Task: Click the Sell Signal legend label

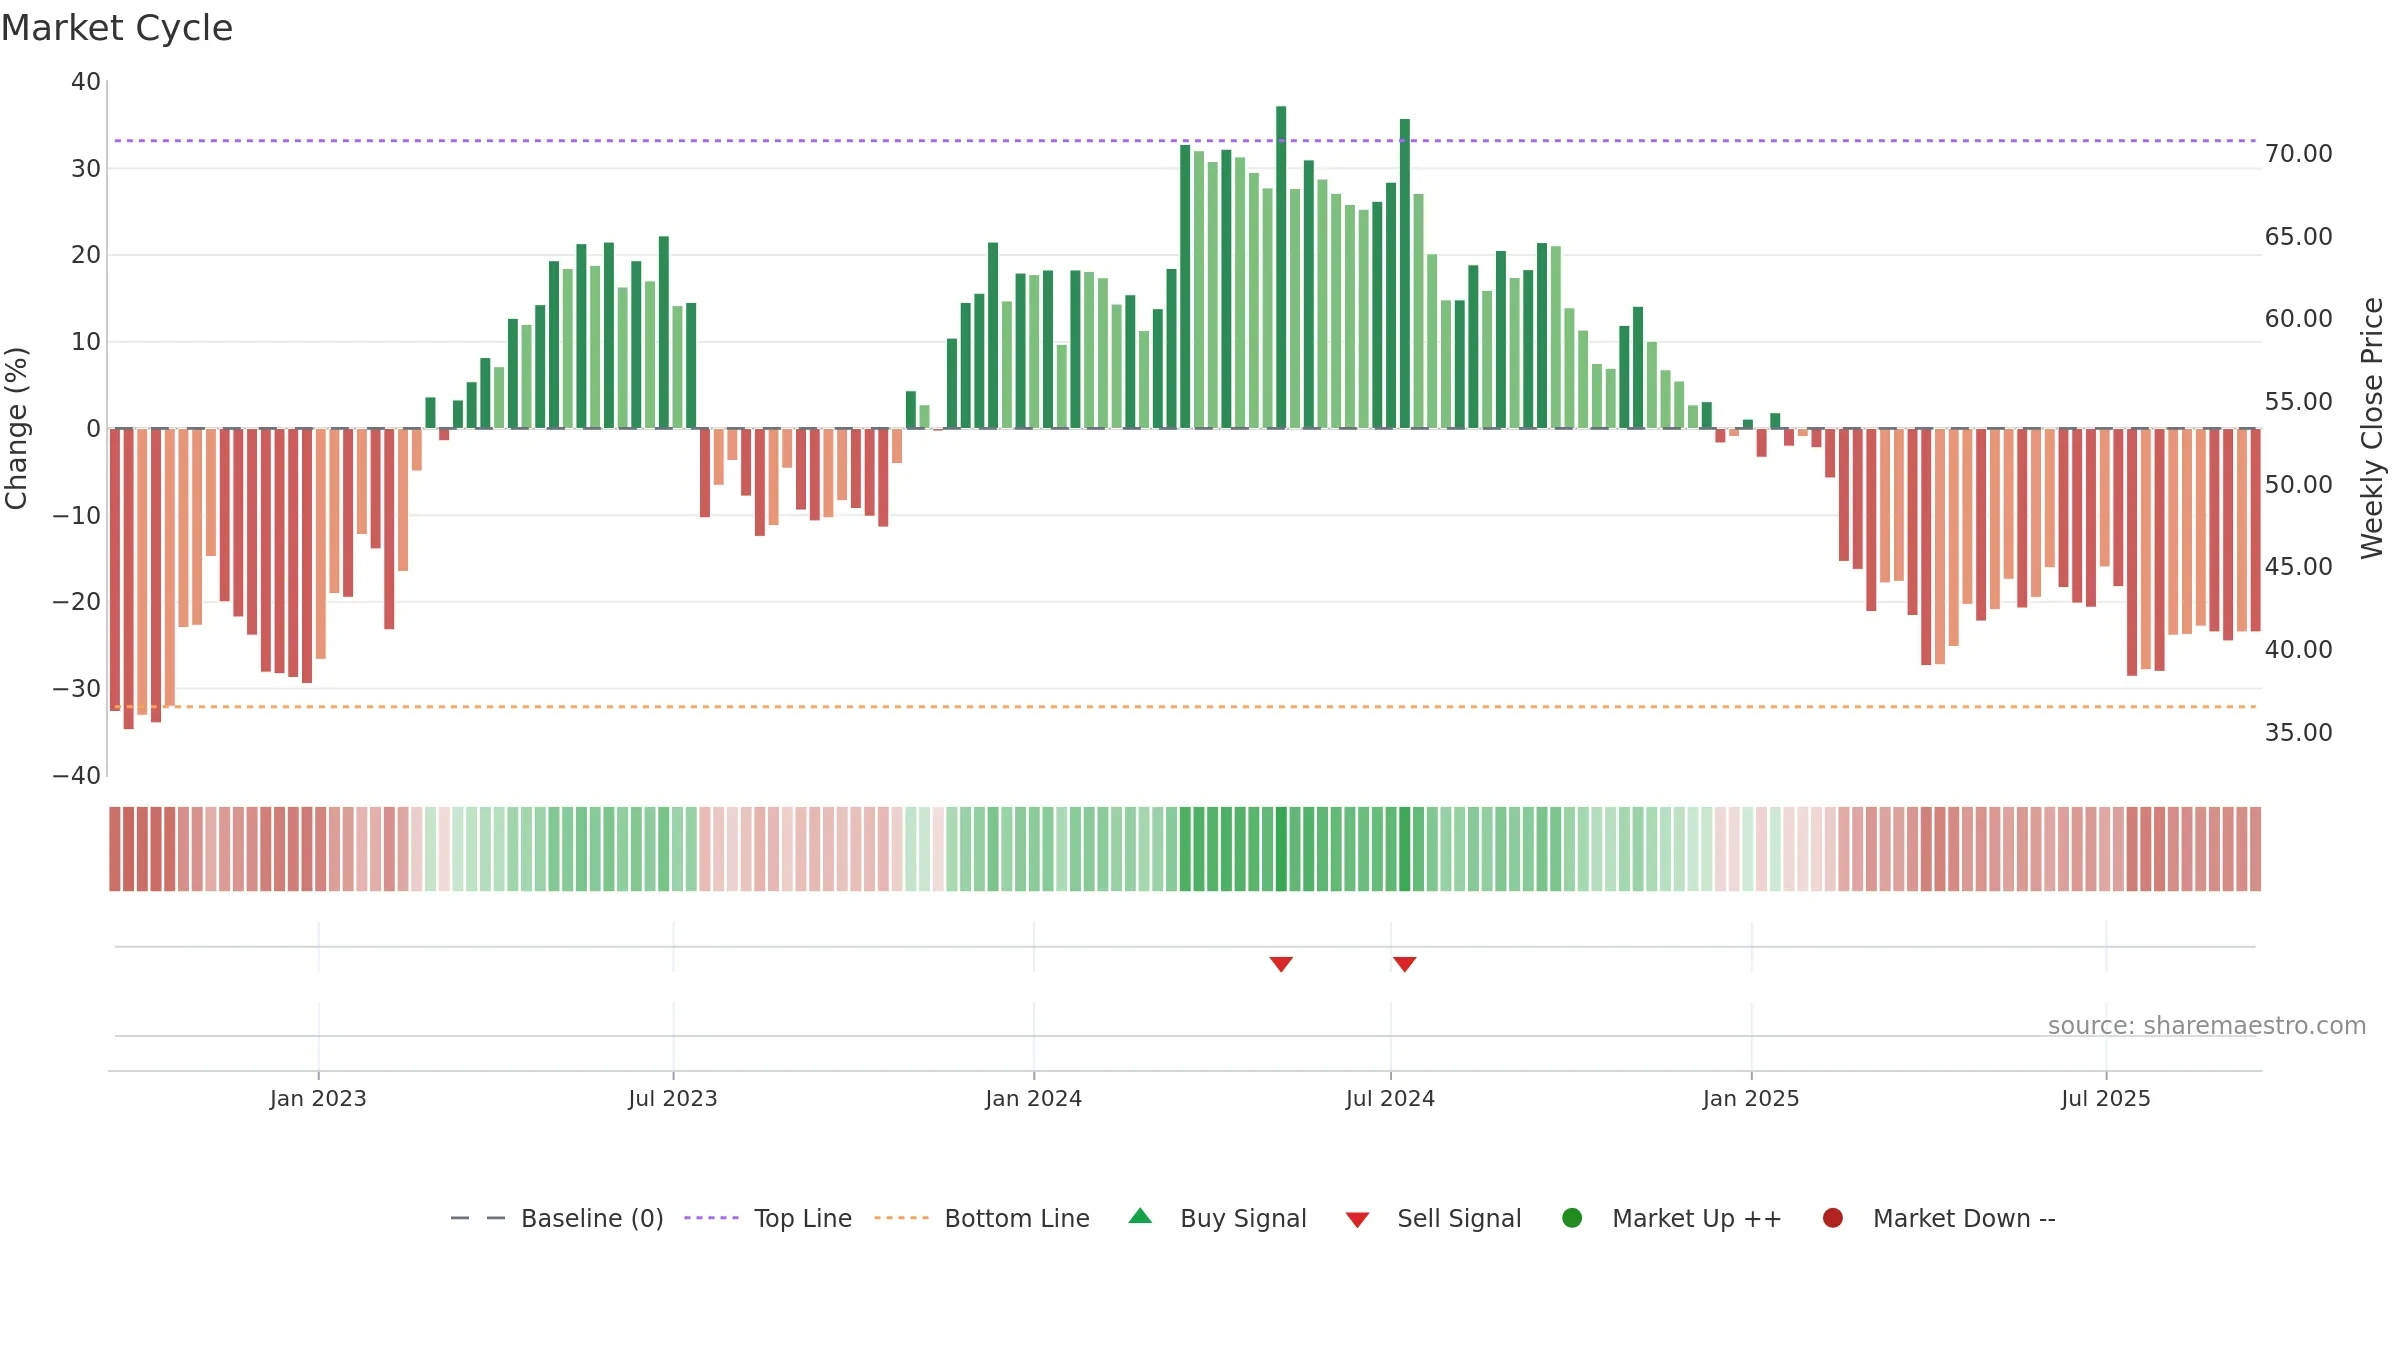Action: pyautogui.click(x=1459, y=1218)
